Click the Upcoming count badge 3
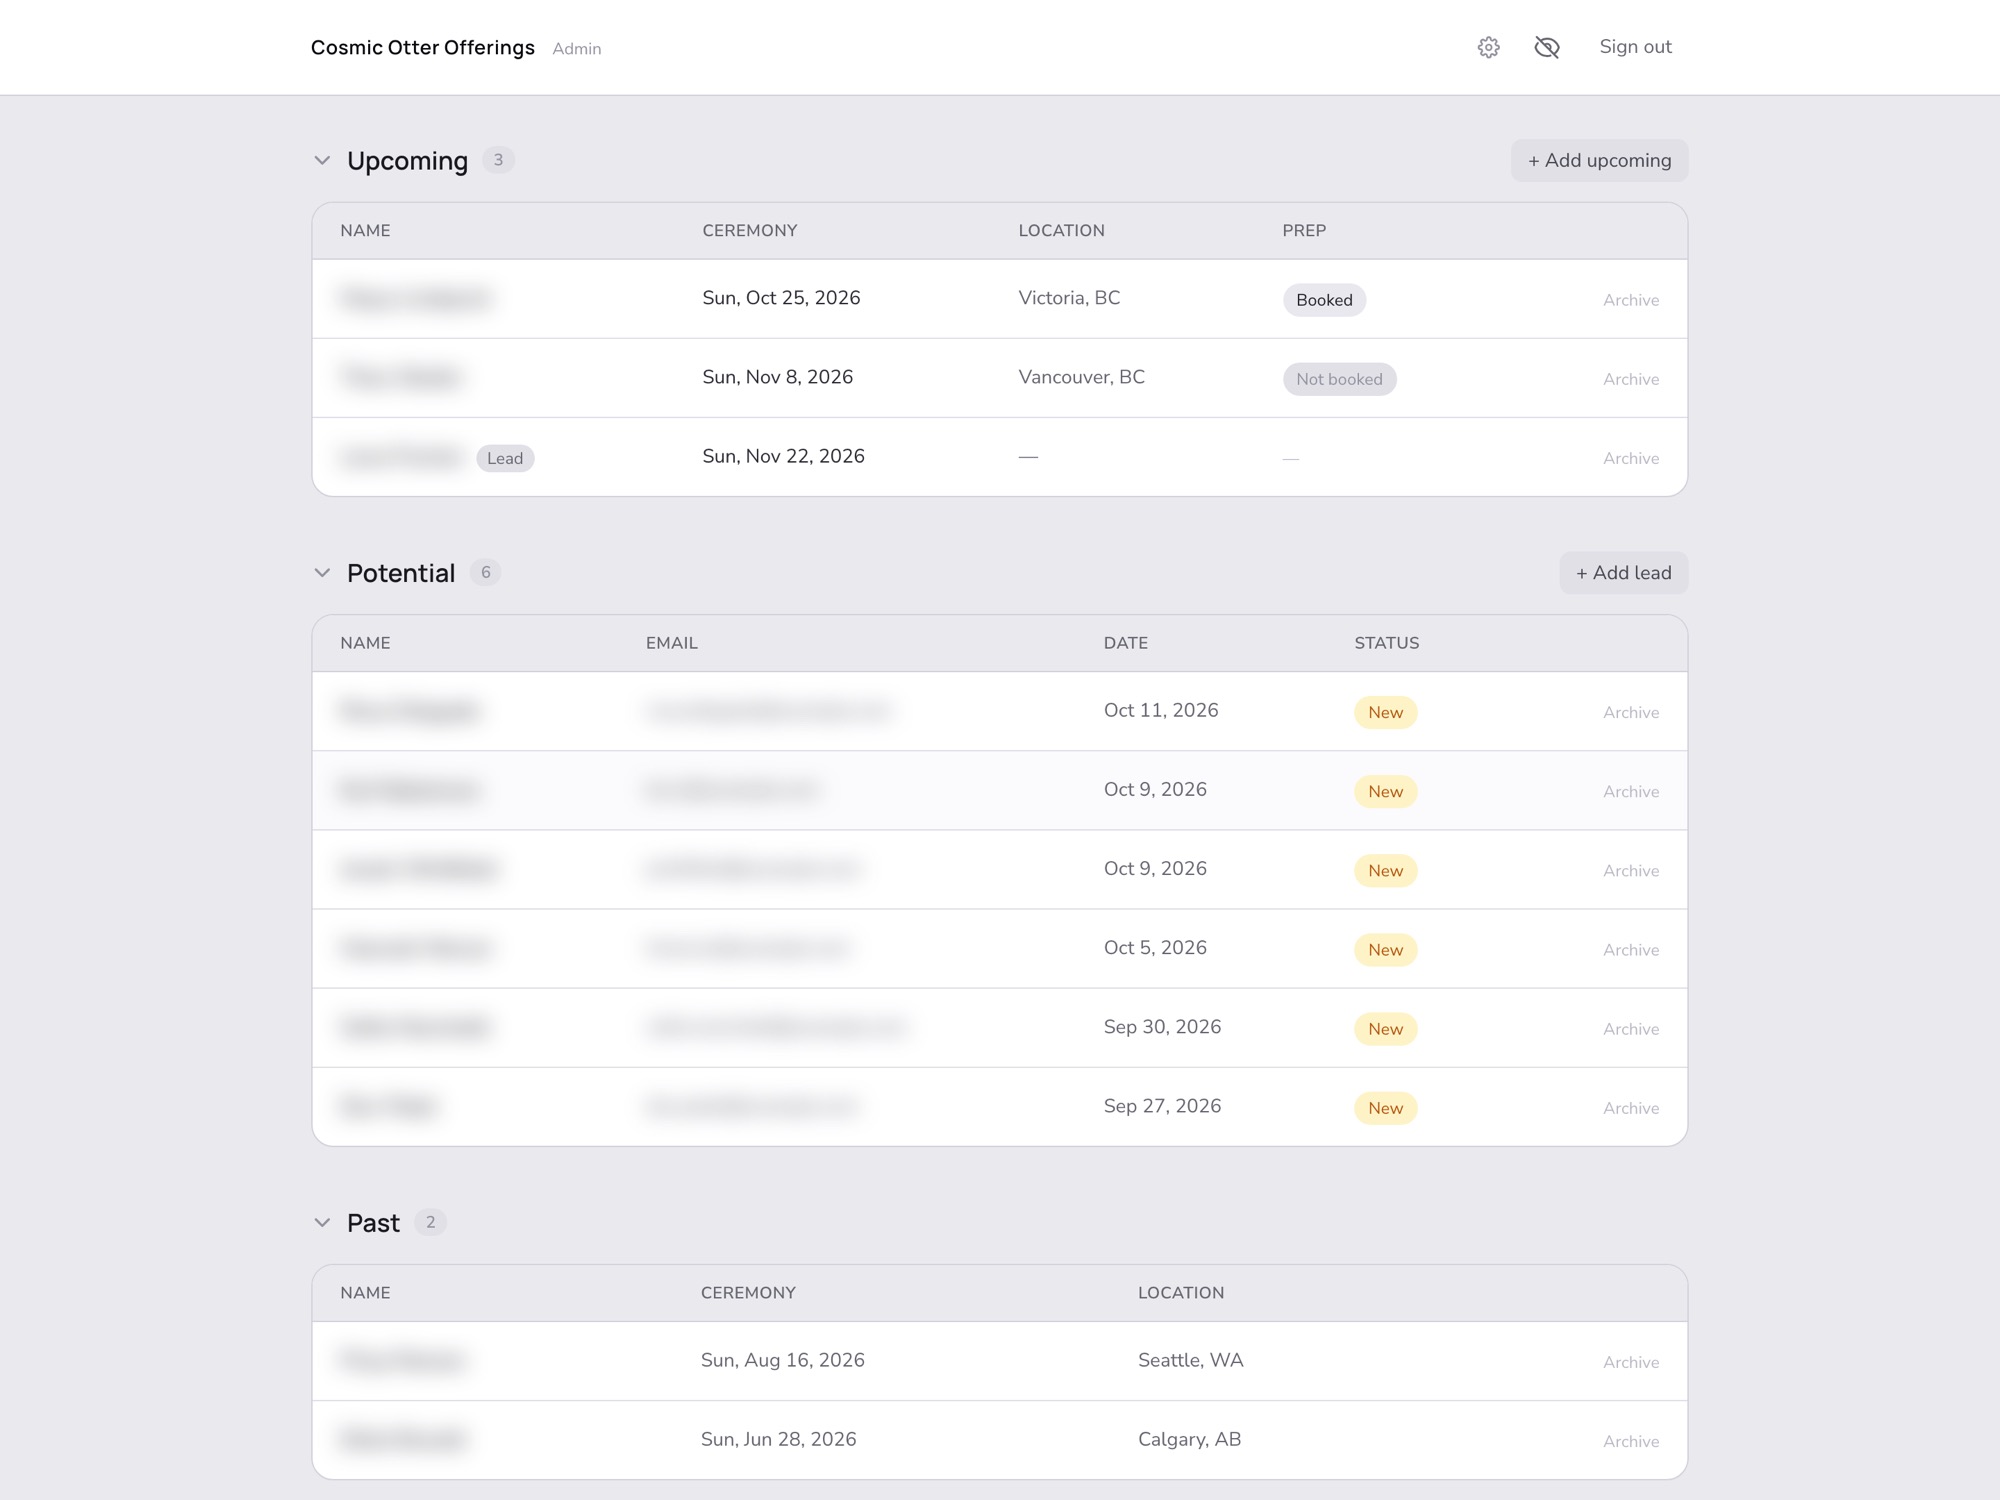The width and height of the screenshot is (2000, 1500). click(498, 160)
